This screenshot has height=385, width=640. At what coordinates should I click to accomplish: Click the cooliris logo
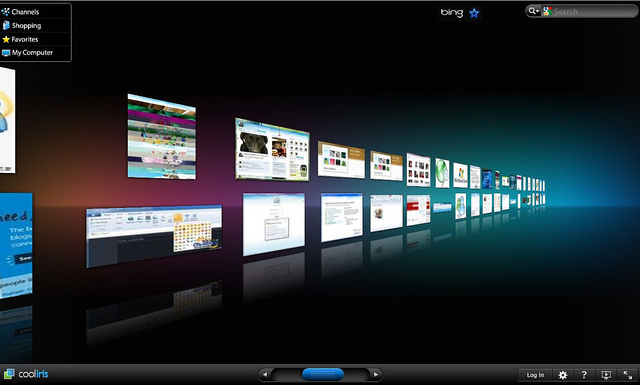pos(26,374)
